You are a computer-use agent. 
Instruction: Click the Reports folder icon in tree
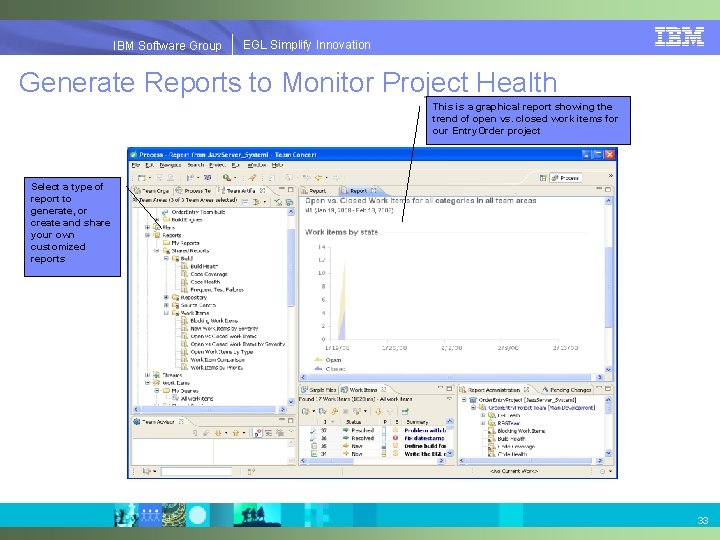[x=157, y=235]
